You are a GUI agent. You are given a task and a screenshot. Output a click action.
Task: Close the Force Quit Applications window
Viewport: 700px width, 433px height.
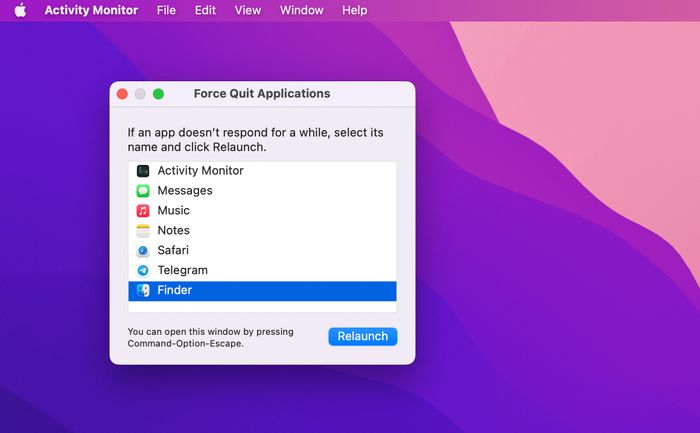122,94
